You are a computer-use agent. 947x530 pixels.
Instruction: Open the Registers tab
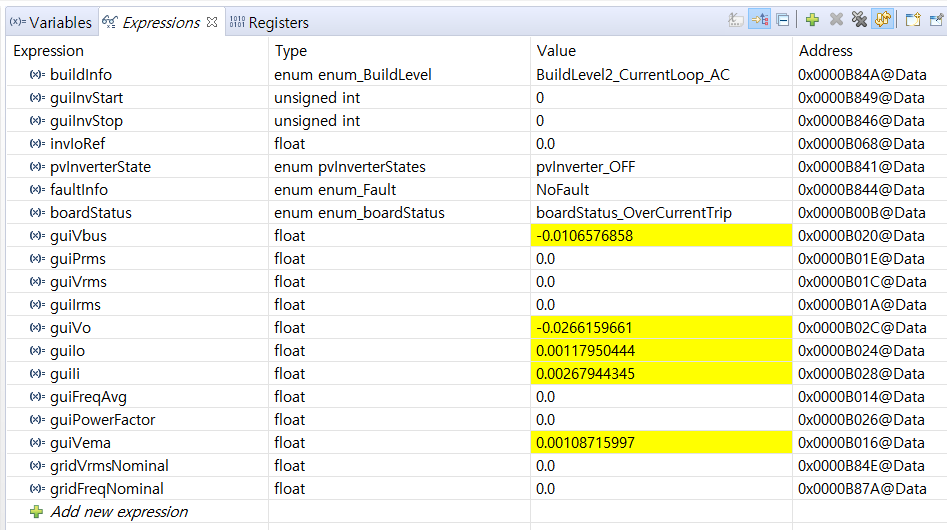coord(270,22)
